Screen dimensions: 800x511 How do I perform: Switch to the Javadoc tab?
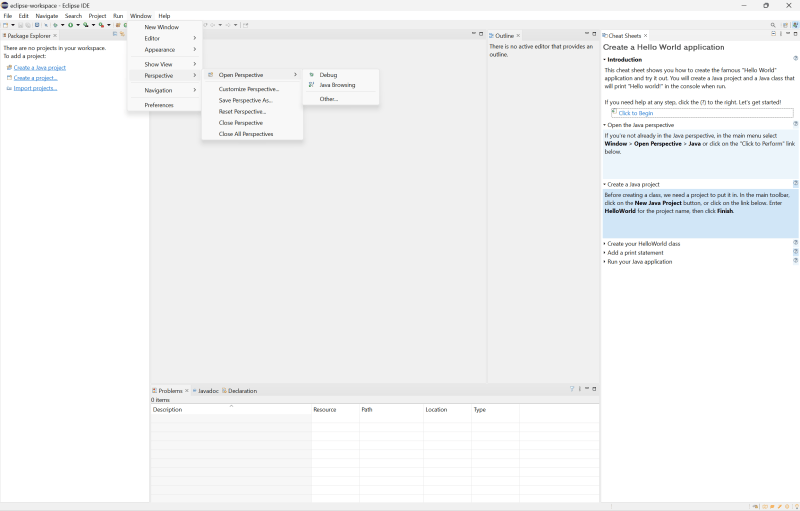click(x=206, y=391)
